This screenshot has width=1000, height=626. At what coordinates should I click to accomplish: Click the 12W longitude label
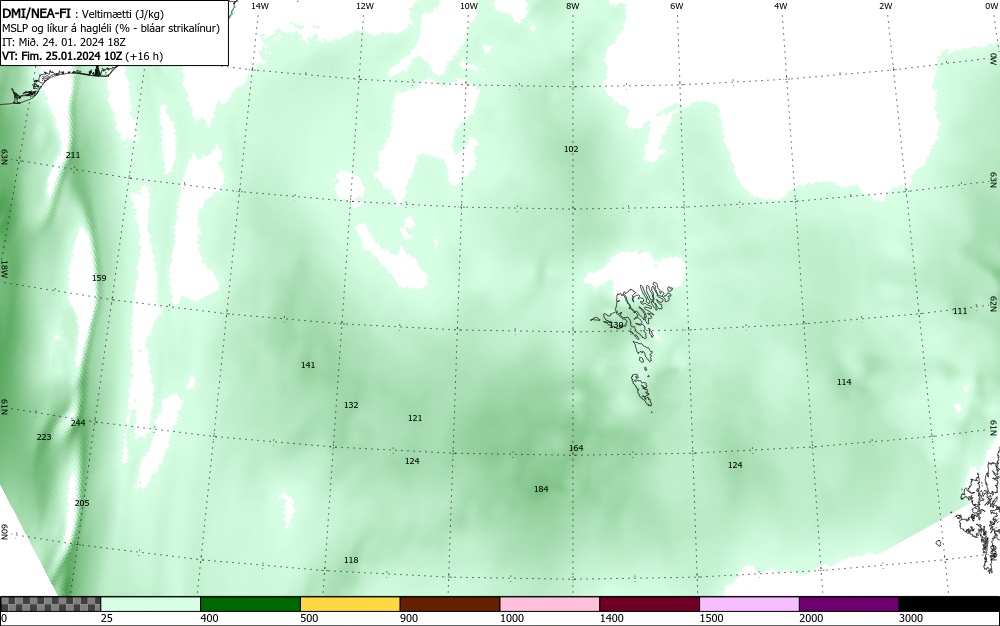point(365,6)
